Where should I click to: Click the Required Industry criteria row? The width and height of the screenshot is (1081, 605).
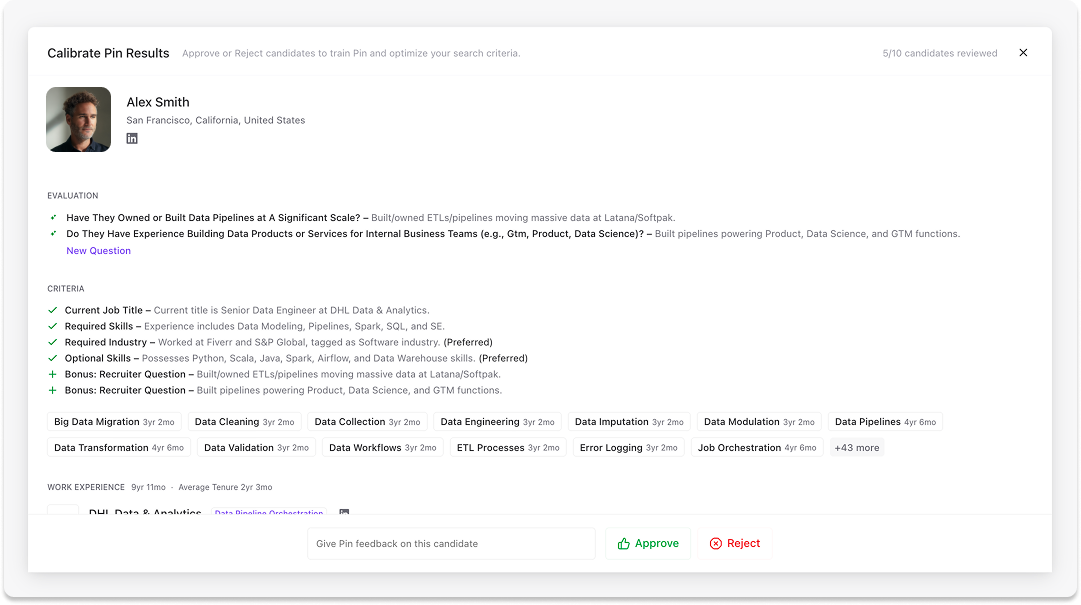[270, 342]
